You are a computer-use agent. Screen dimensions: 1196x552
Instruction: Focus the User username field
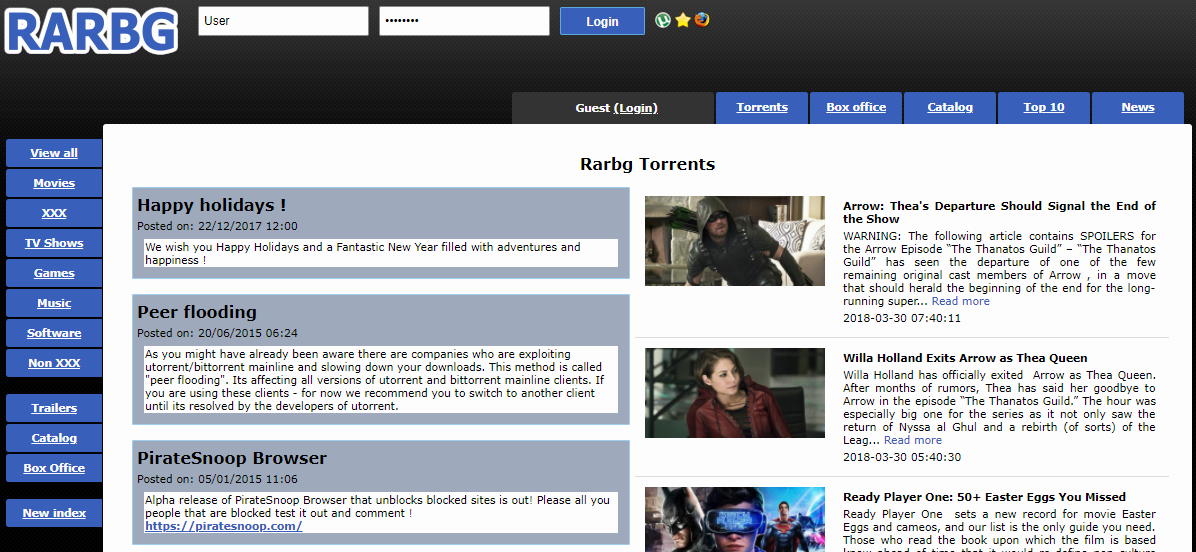click(283, 21)
